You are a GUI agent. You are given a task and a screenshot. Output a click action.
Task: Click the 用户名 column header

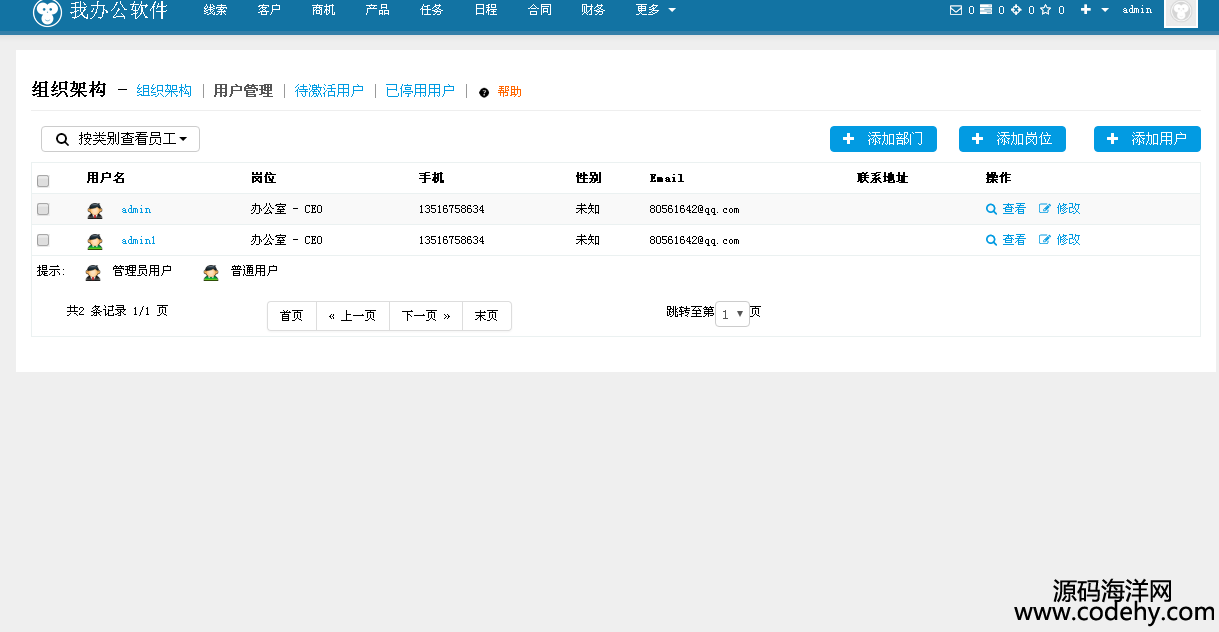106,178
